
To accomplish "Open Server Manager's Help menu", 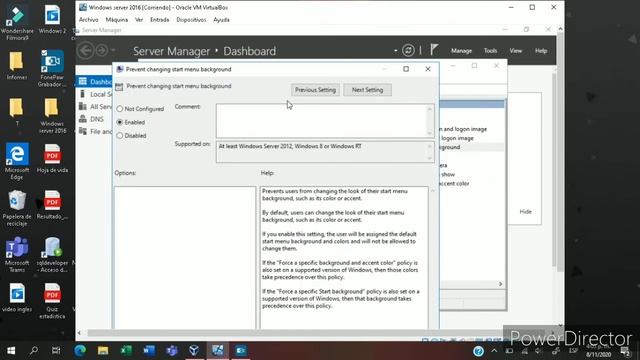I will (x=541, y=51).
